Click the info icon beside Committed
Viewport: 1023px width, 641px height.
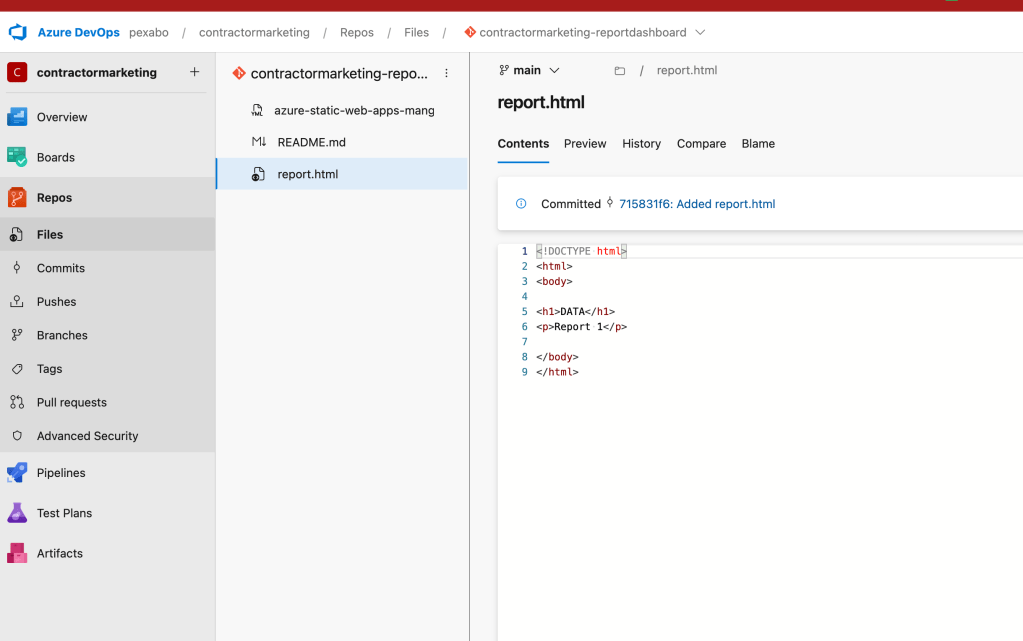(521, 204)
